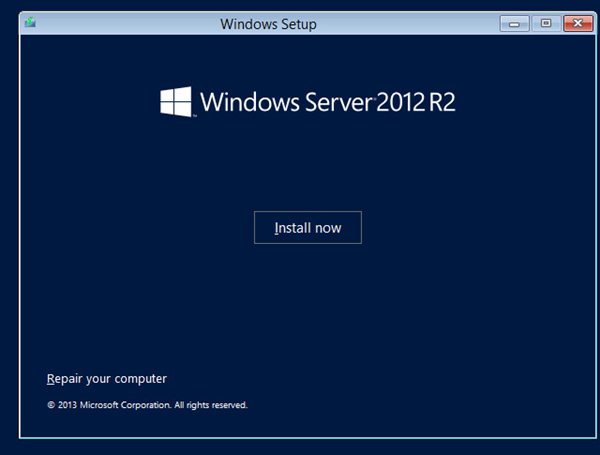Image resolution: width=600 pixels, height=455 pixels.
Task: Minimize the Windows Setup window
Action: tap(514, 24)
